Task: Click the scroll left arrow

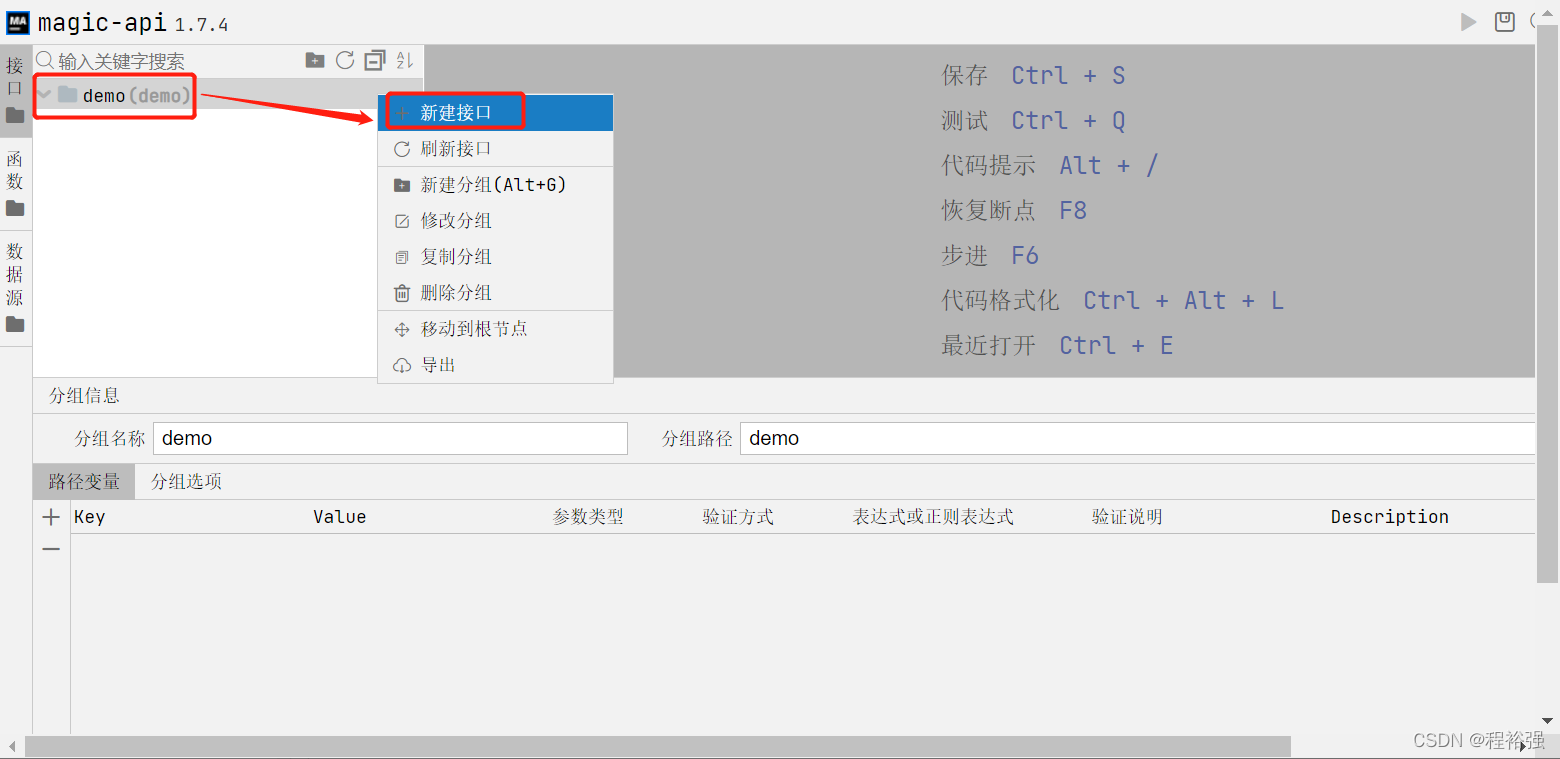Action: tap(12, 746)
